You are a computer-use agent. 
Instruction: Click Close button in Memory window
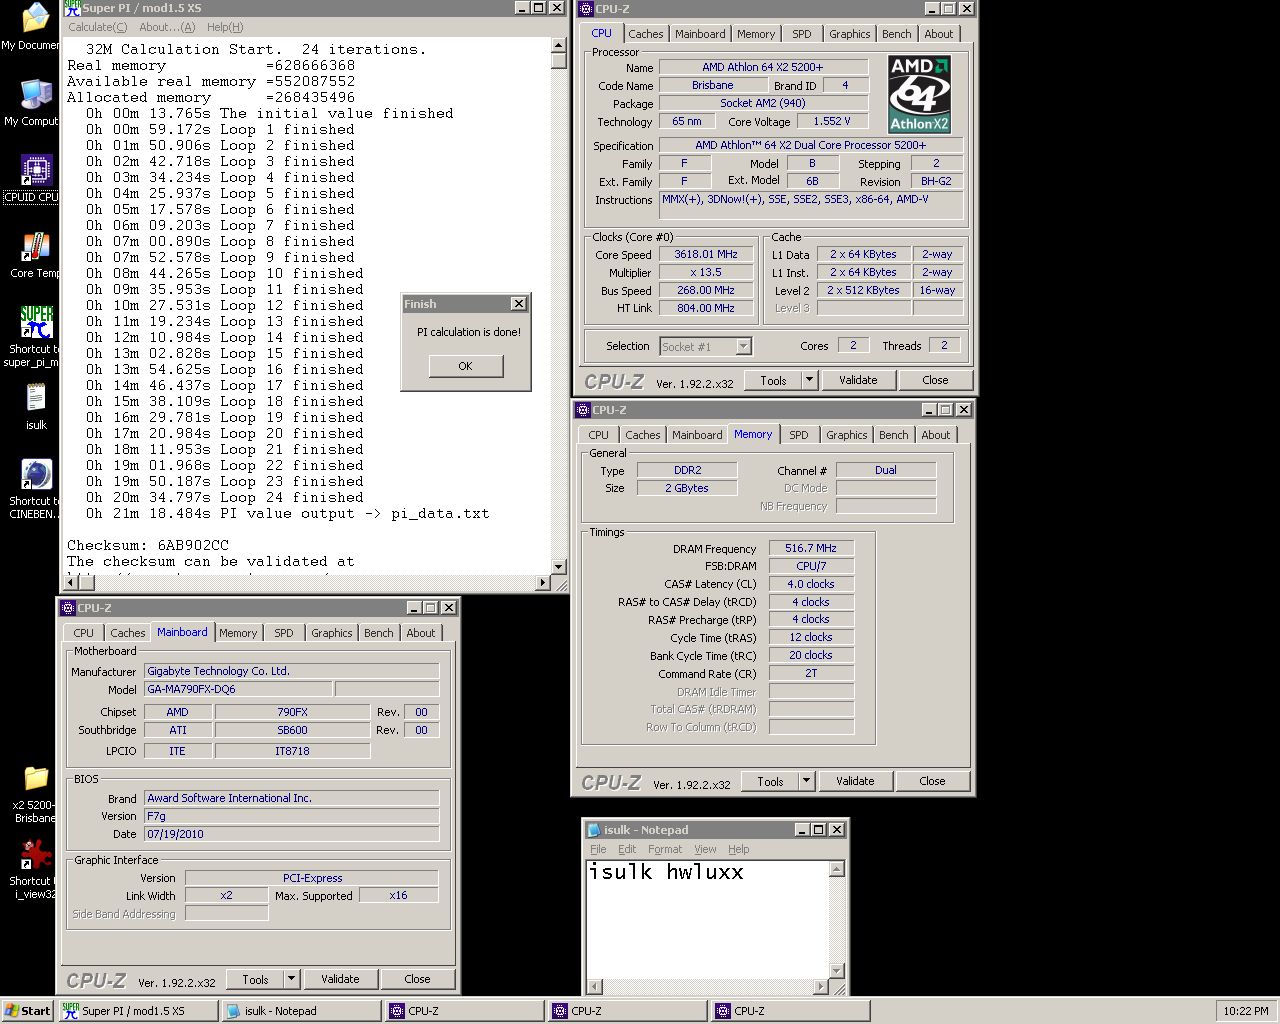point(932,781)
